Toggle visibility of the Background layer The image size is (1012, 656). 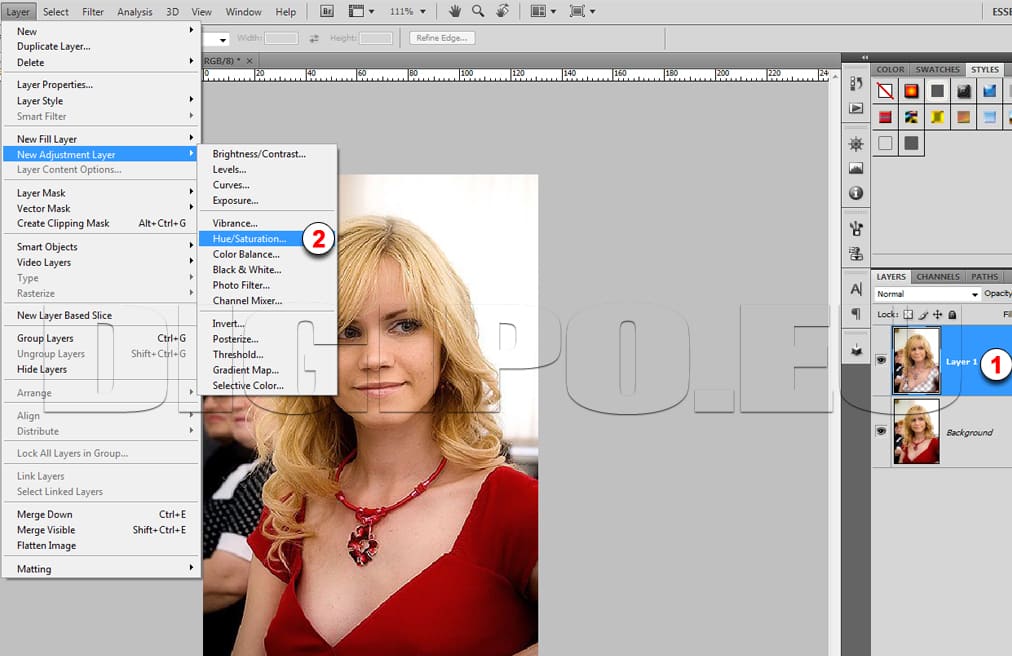881,431
